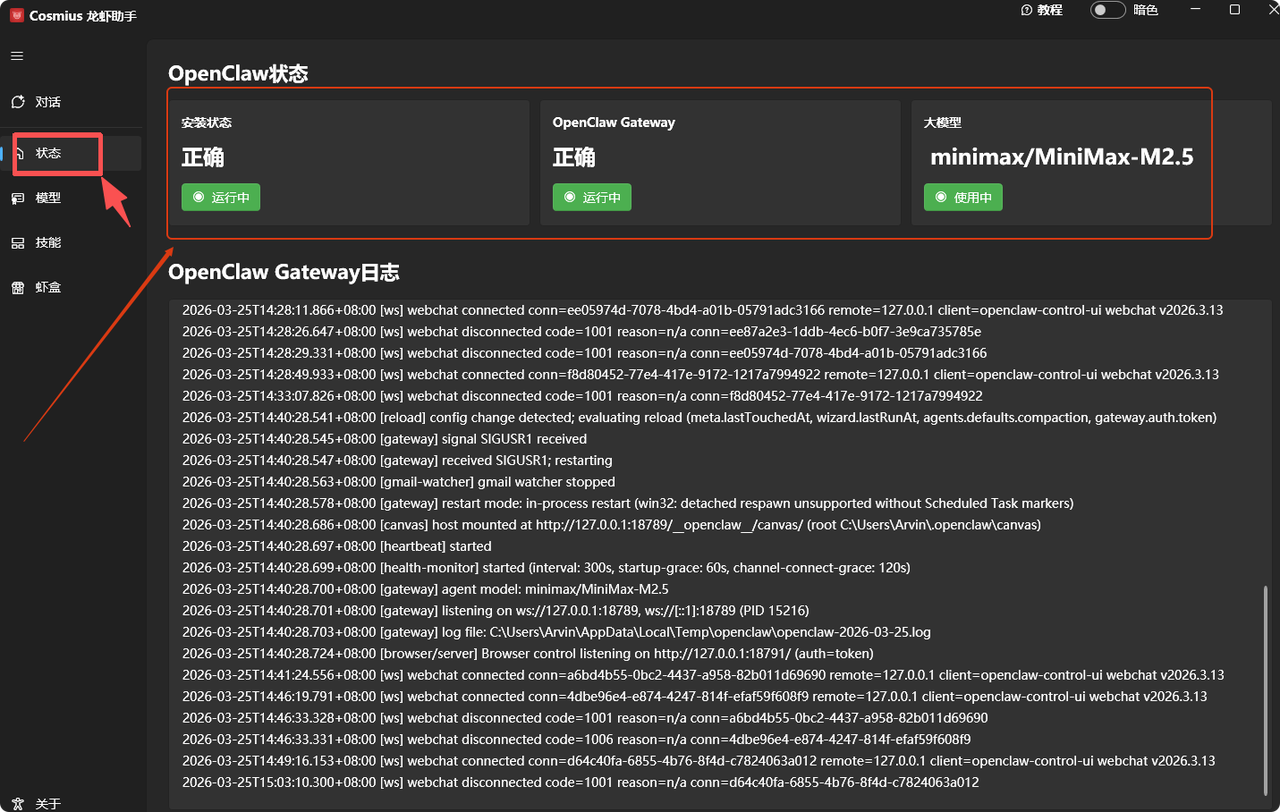Click the minimax/MiniMax-M2.5 model name
Image resolution: width=1280 pixels, height=812 pixels.
pos(1062,157)
